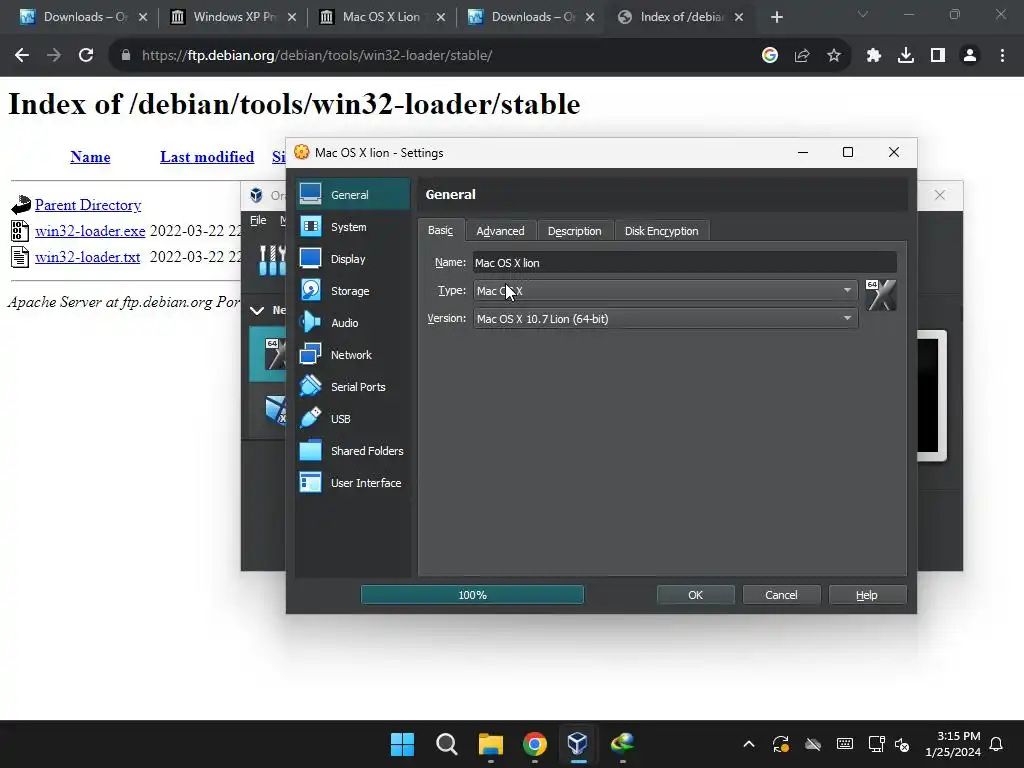Switch to the Advanced tab
The height and width of the screenshot is (768, 1024).
pos(500,231)
